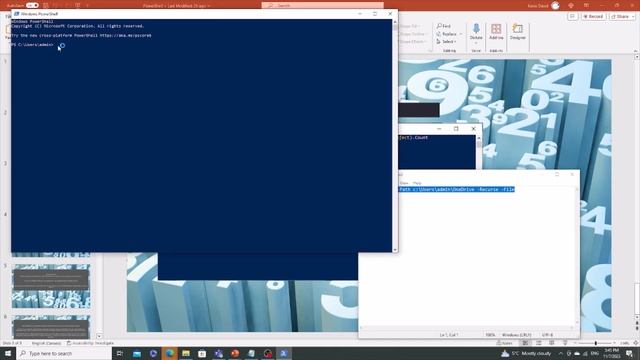
Task: Open Designer pane in PowerPoint ribbon
Action: point(518,31)
